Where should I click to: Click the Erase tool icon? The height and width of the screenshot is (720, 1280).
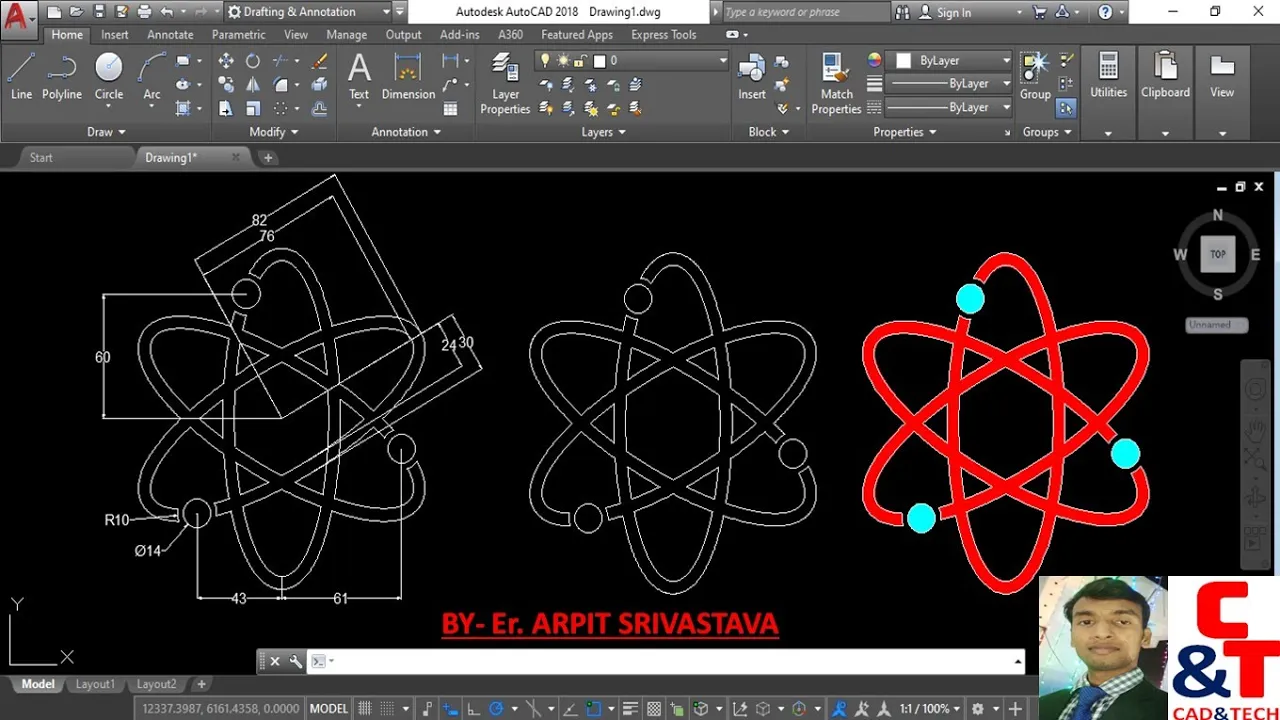pyautogui.click(x=320, y=61)
